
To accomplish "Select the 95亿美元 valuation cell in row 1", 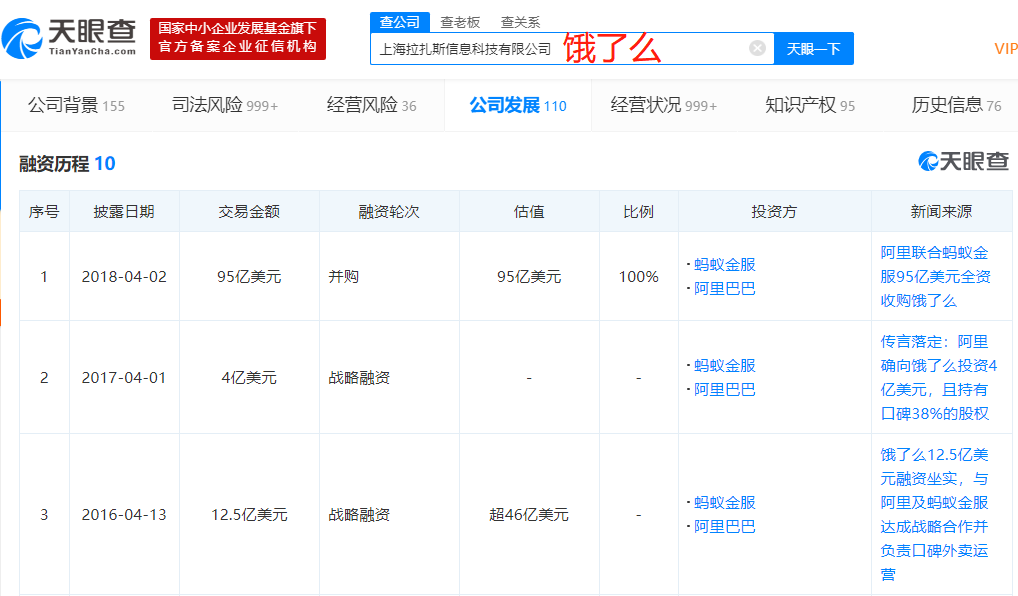I will click(x=529, y=277).
